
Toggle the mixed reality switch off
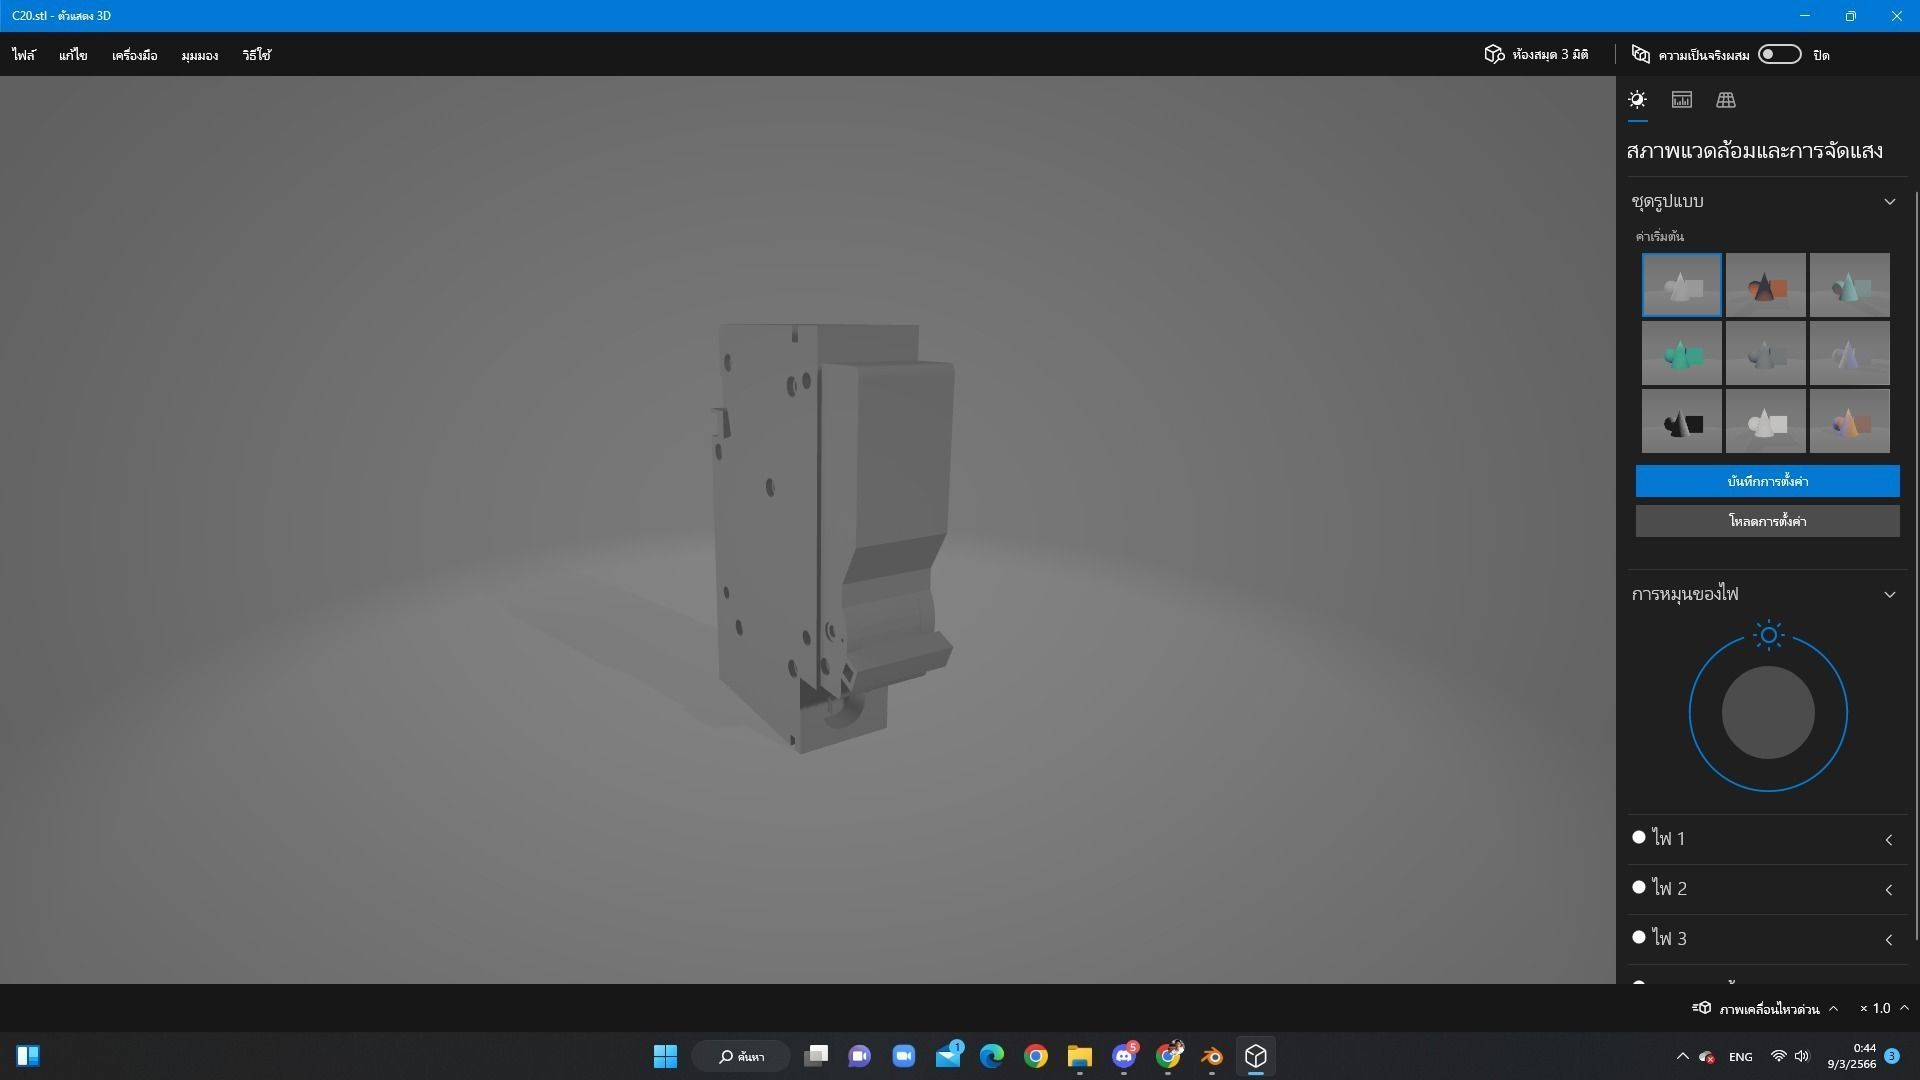(1779, 54)
